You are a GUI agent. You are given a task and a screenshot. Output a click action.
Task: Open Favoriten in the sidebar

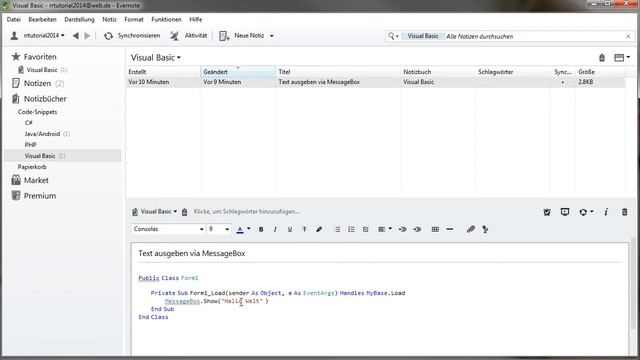tap(34, 57)
